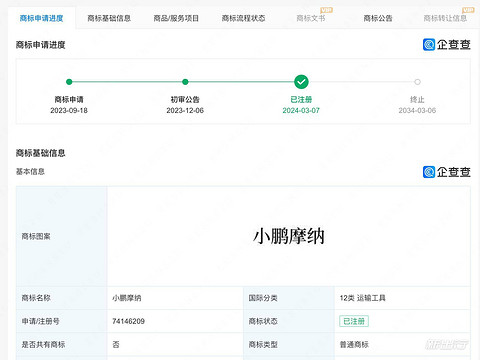Open the 商标转让信息 tab
The image size is (480, 360).
[x=445, y=18]
